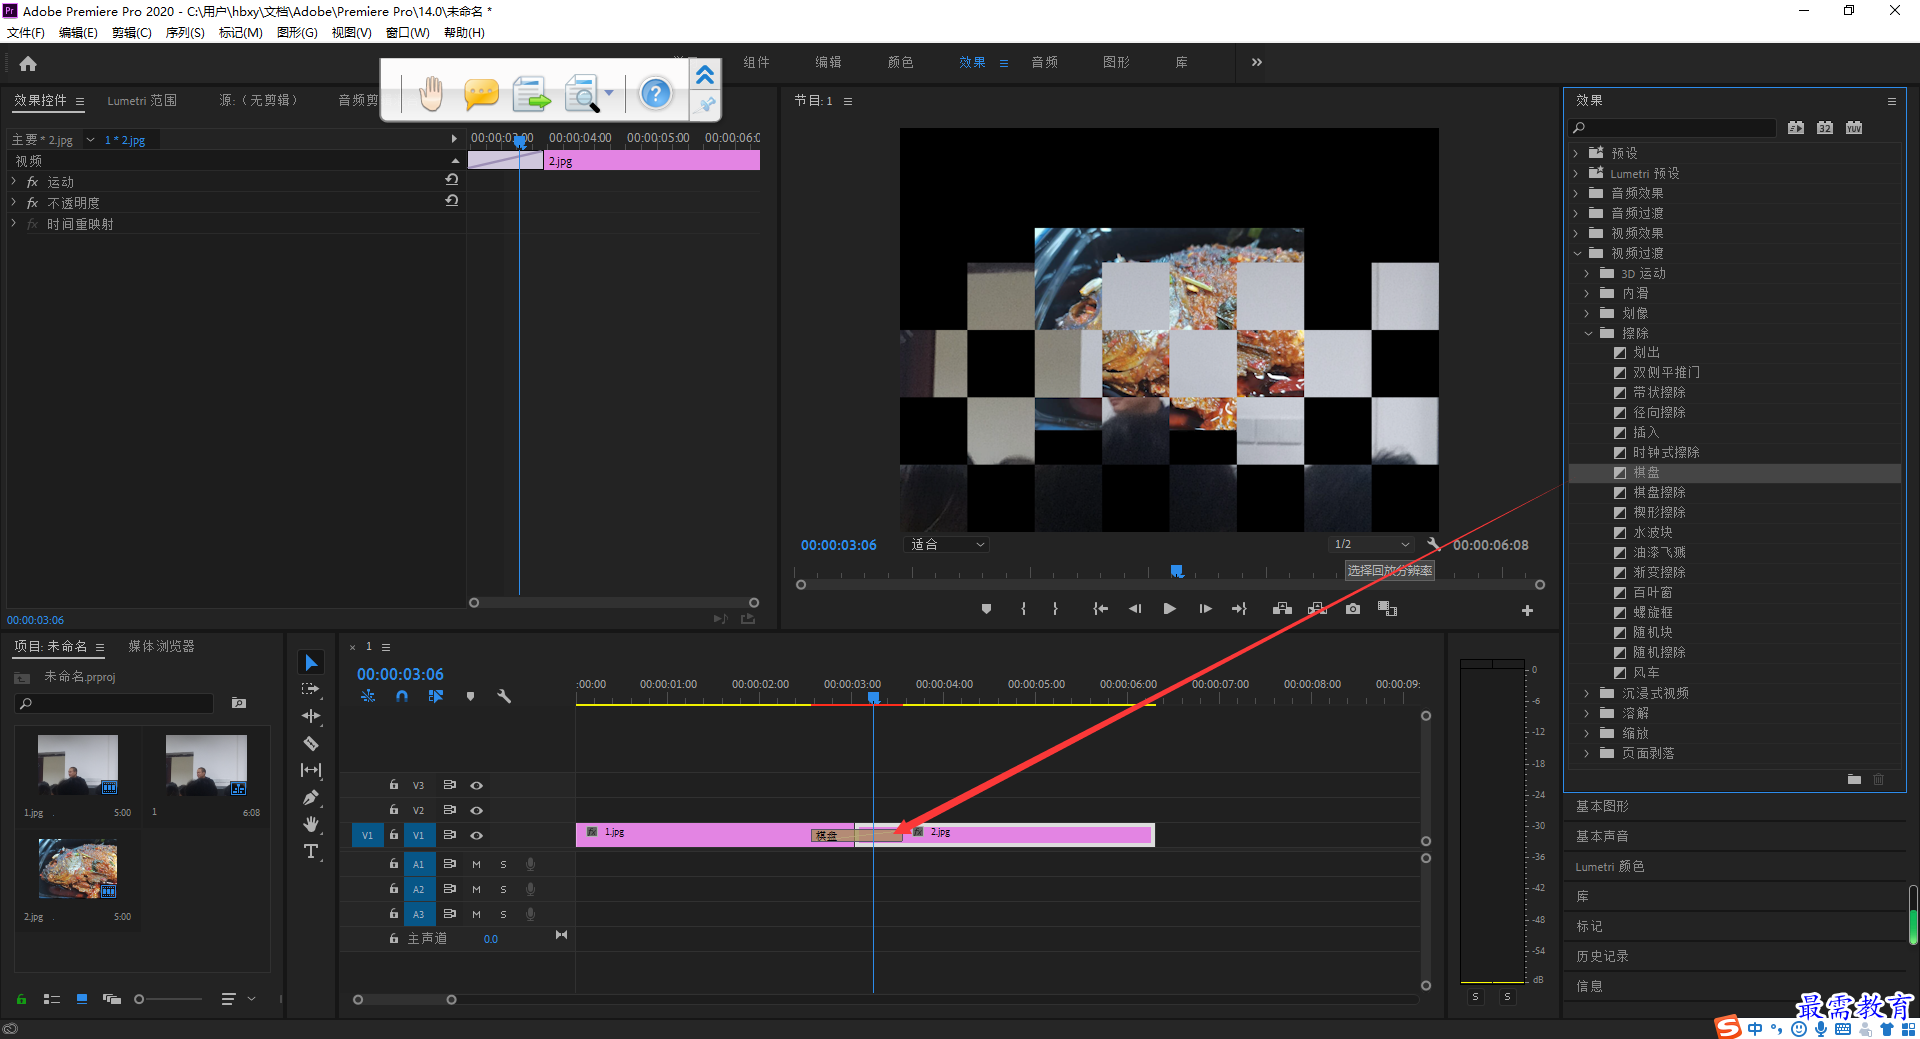Expand the 音频效果 folder
The height and width of the screenshot is (1039, 1920).
(1576, 193)
